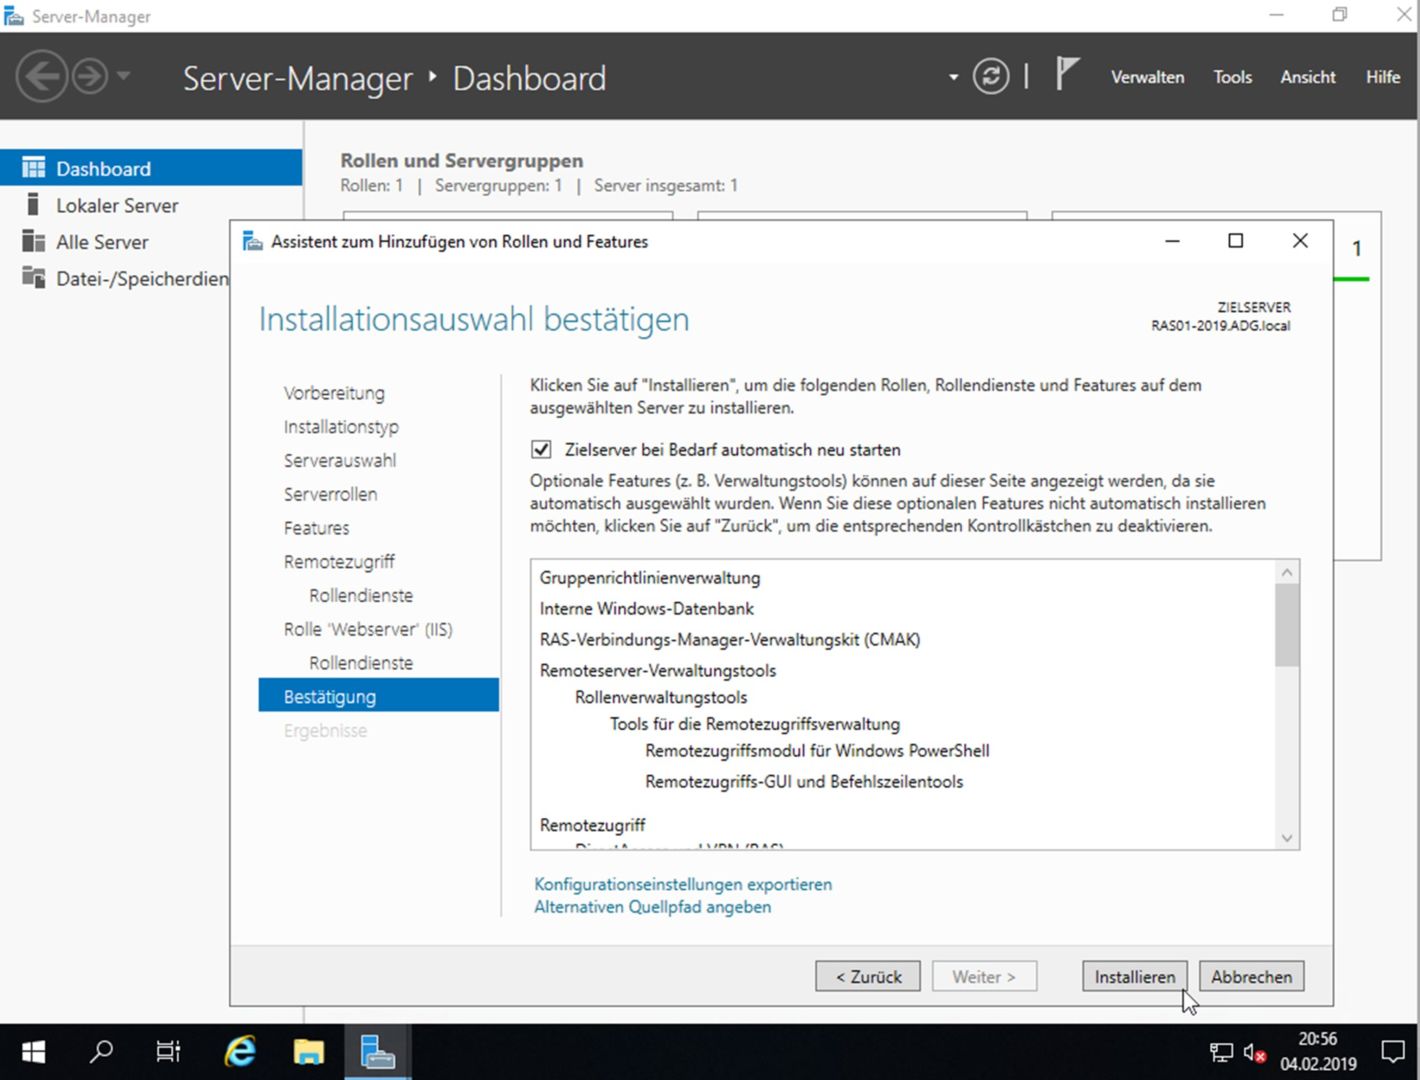Open Rollendienste step under Remotezugriff
Viewport: 1420px width, 1080px height.
point(361,595)
